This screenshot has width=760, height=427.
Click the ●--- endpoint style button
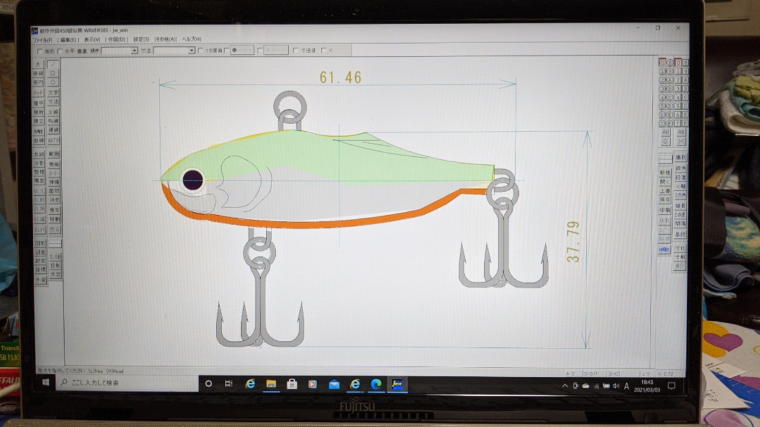(x=242, y=50)
